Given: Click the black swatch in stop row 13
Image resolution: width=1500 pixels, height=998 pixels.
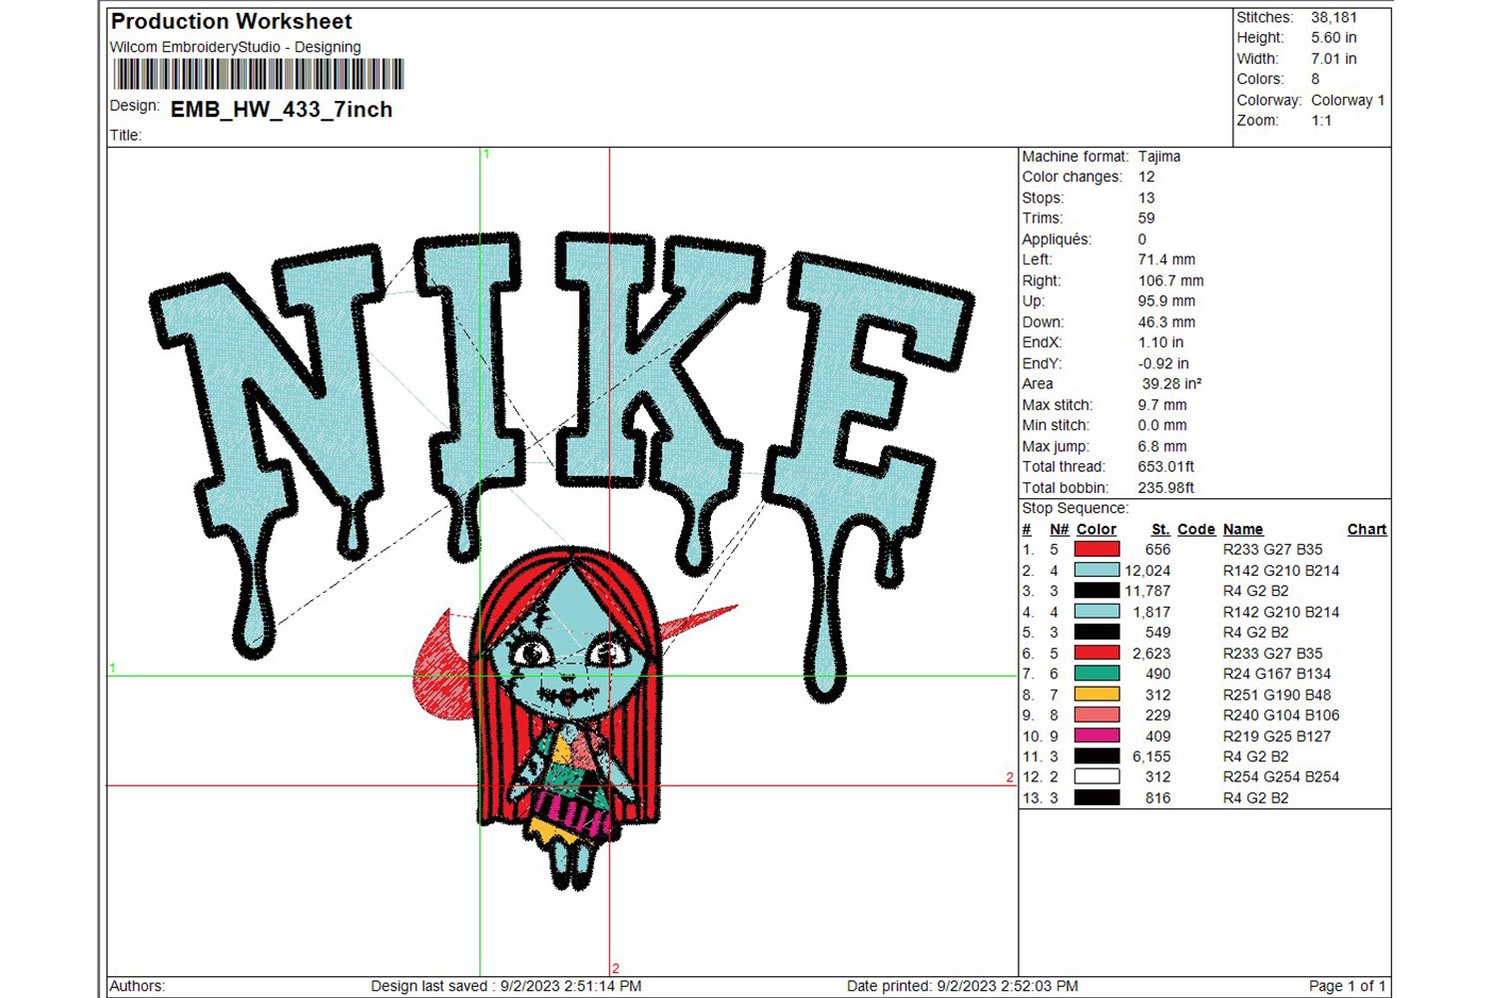Looking at the screenshot, I should point(1097,798).
